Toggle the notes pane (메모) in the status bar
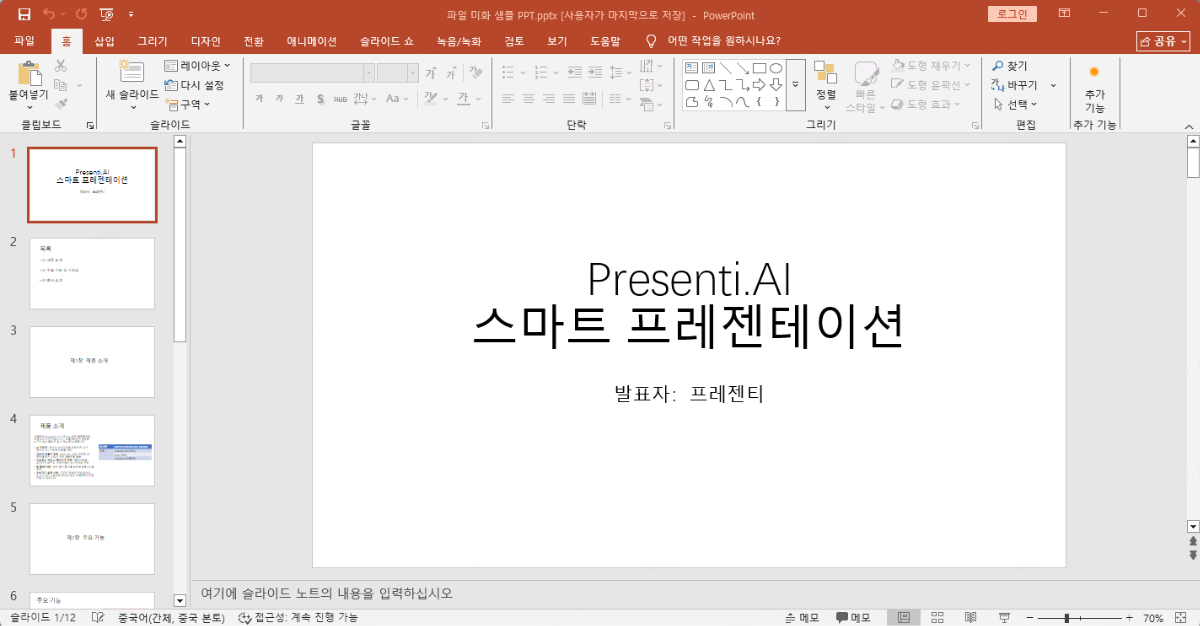The image size is (1200, 626). 802,618
